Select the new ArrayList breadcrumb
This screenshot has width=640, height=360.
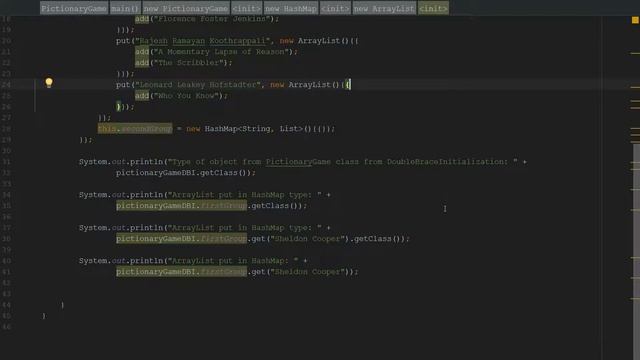tap(384, 8)
